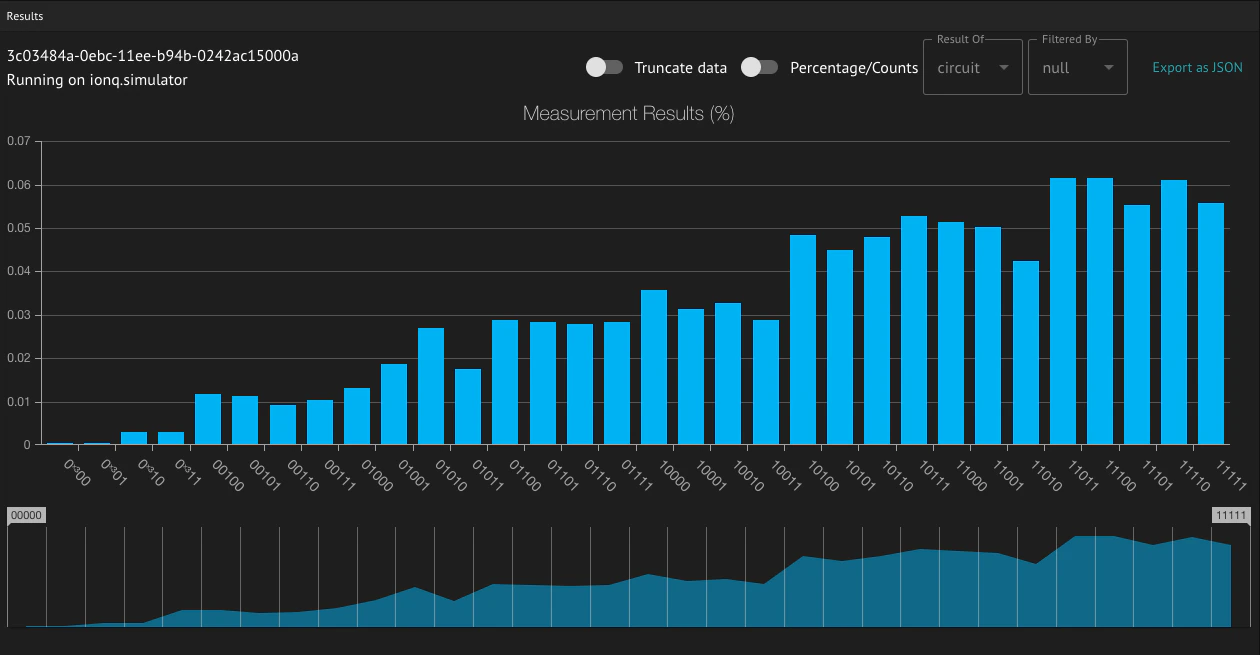Click the Measurement Results (%) chart title
The width and height of the screenshot is (1260, 655).
click(629, 114)
